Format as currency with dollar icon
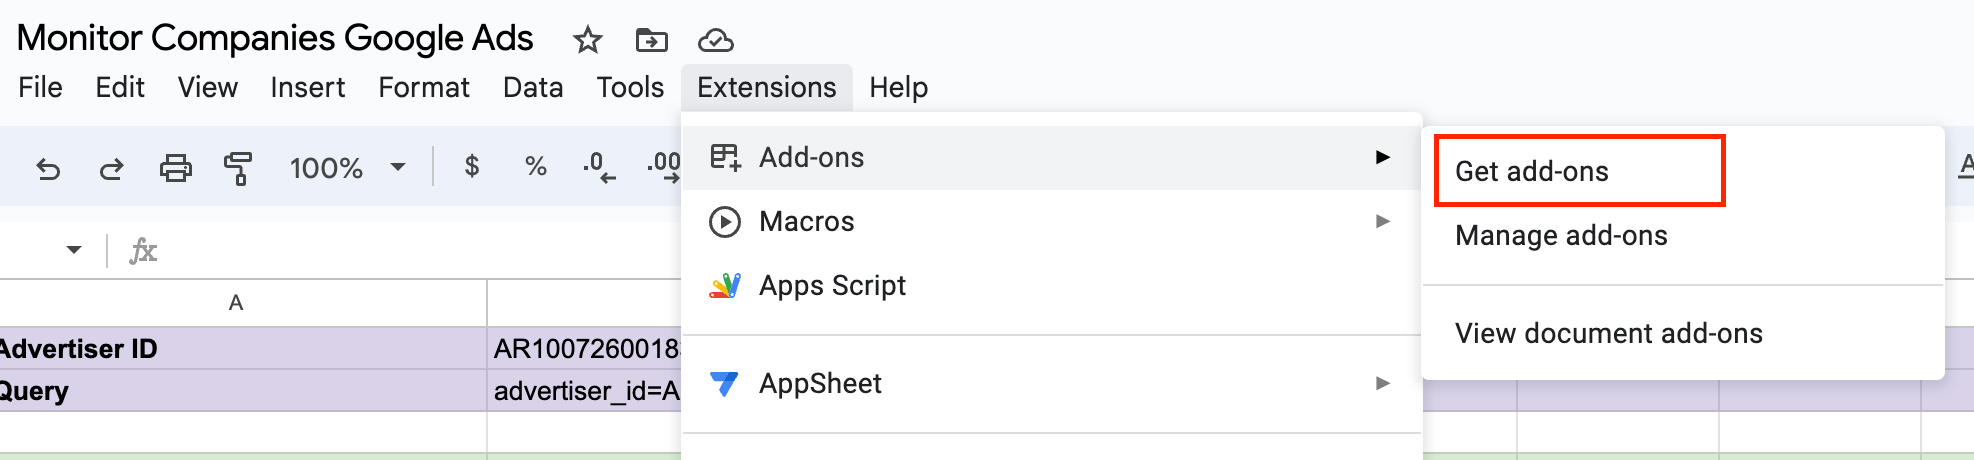Image resolution: width=1974 pixels, height=460 pixels. point(472,167)
